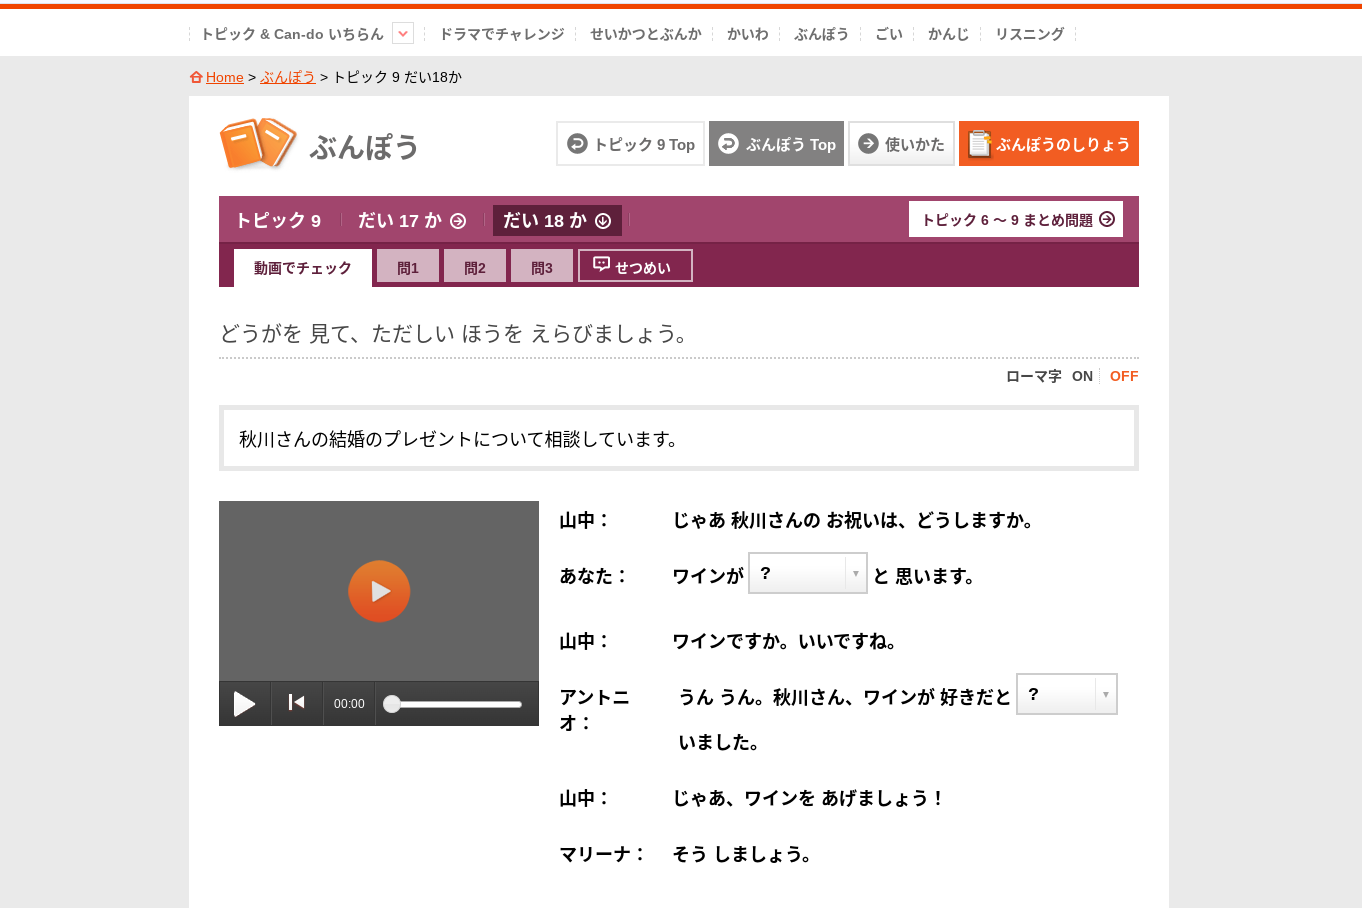Click skip-to-start icon in video controls

(x=297, y=703)
